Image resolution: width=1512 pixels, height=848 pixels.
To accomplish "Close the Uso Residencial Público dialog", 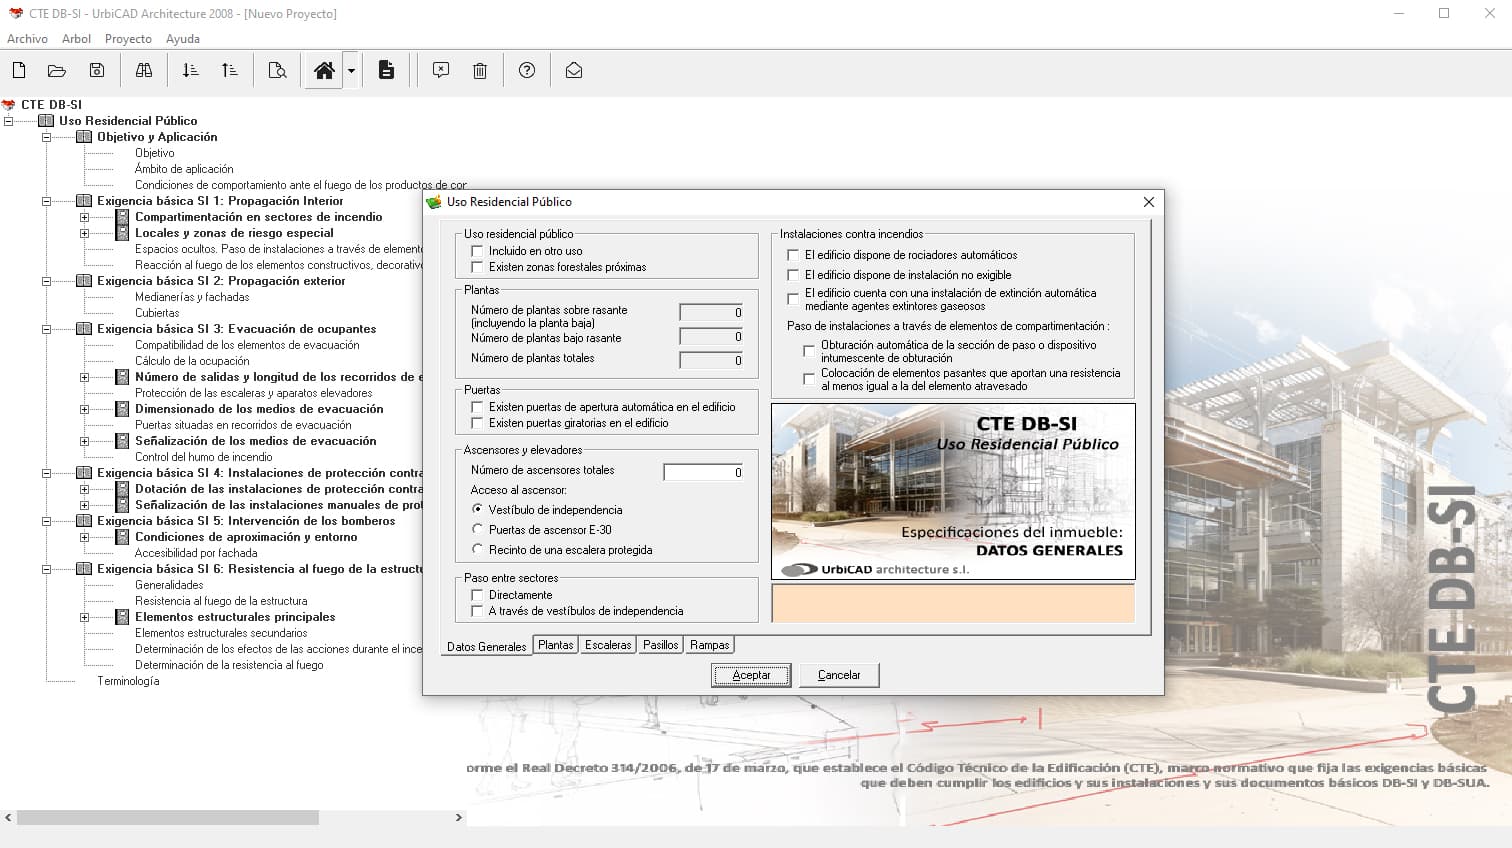I will (1149, 202).
